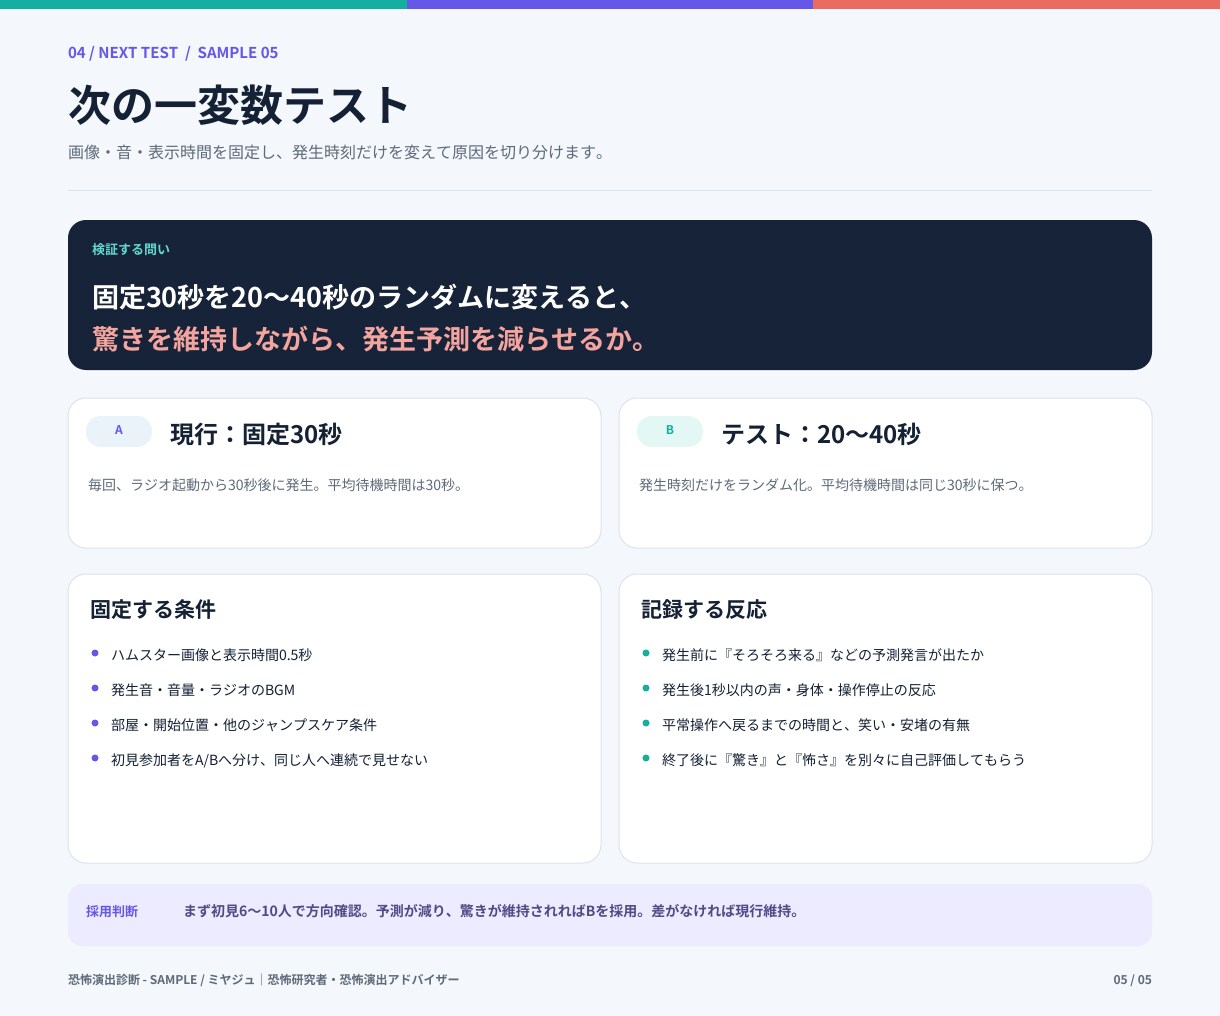This screenshot has height=1016, width=1220.
Task: Click the heading 'テスト：20〜40秒'
Action: point(821,434)
